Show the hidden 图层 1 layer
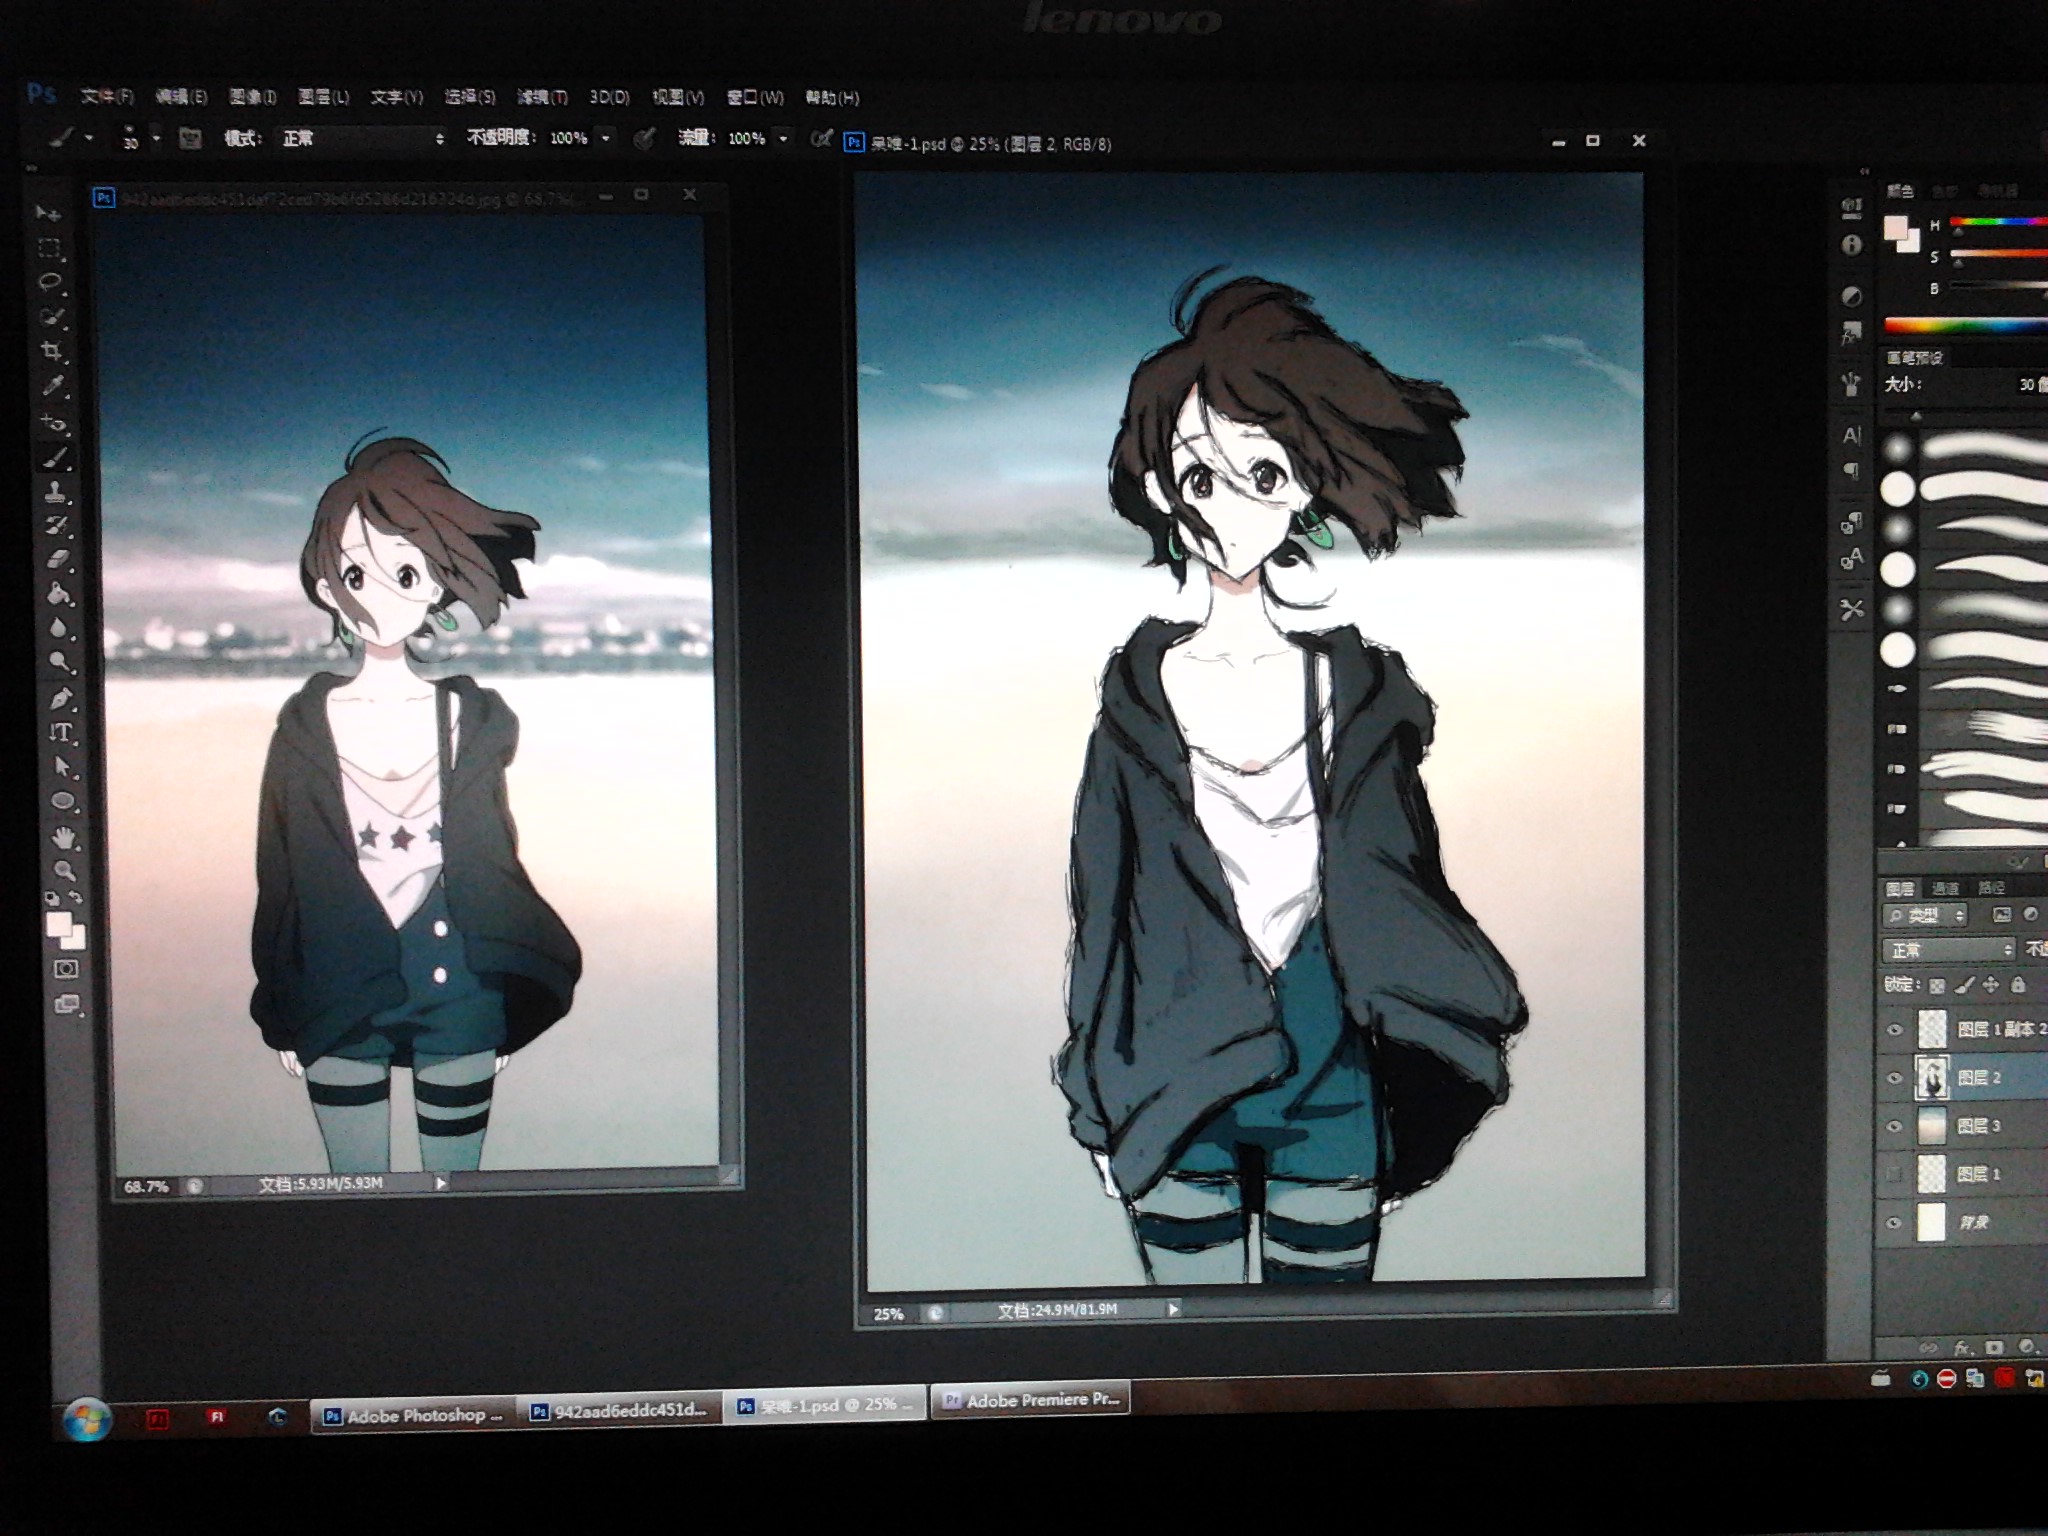The height and width of the screenshot is (1536, 2048). 1894,1174
